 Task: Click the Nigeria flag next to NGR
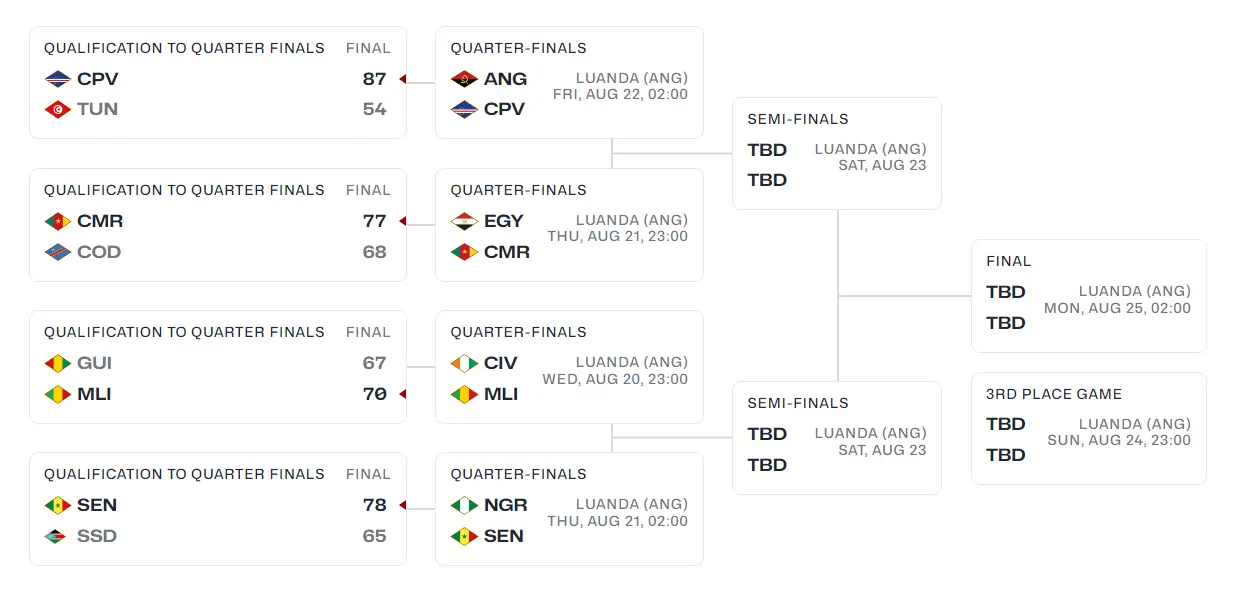[464, 505]
